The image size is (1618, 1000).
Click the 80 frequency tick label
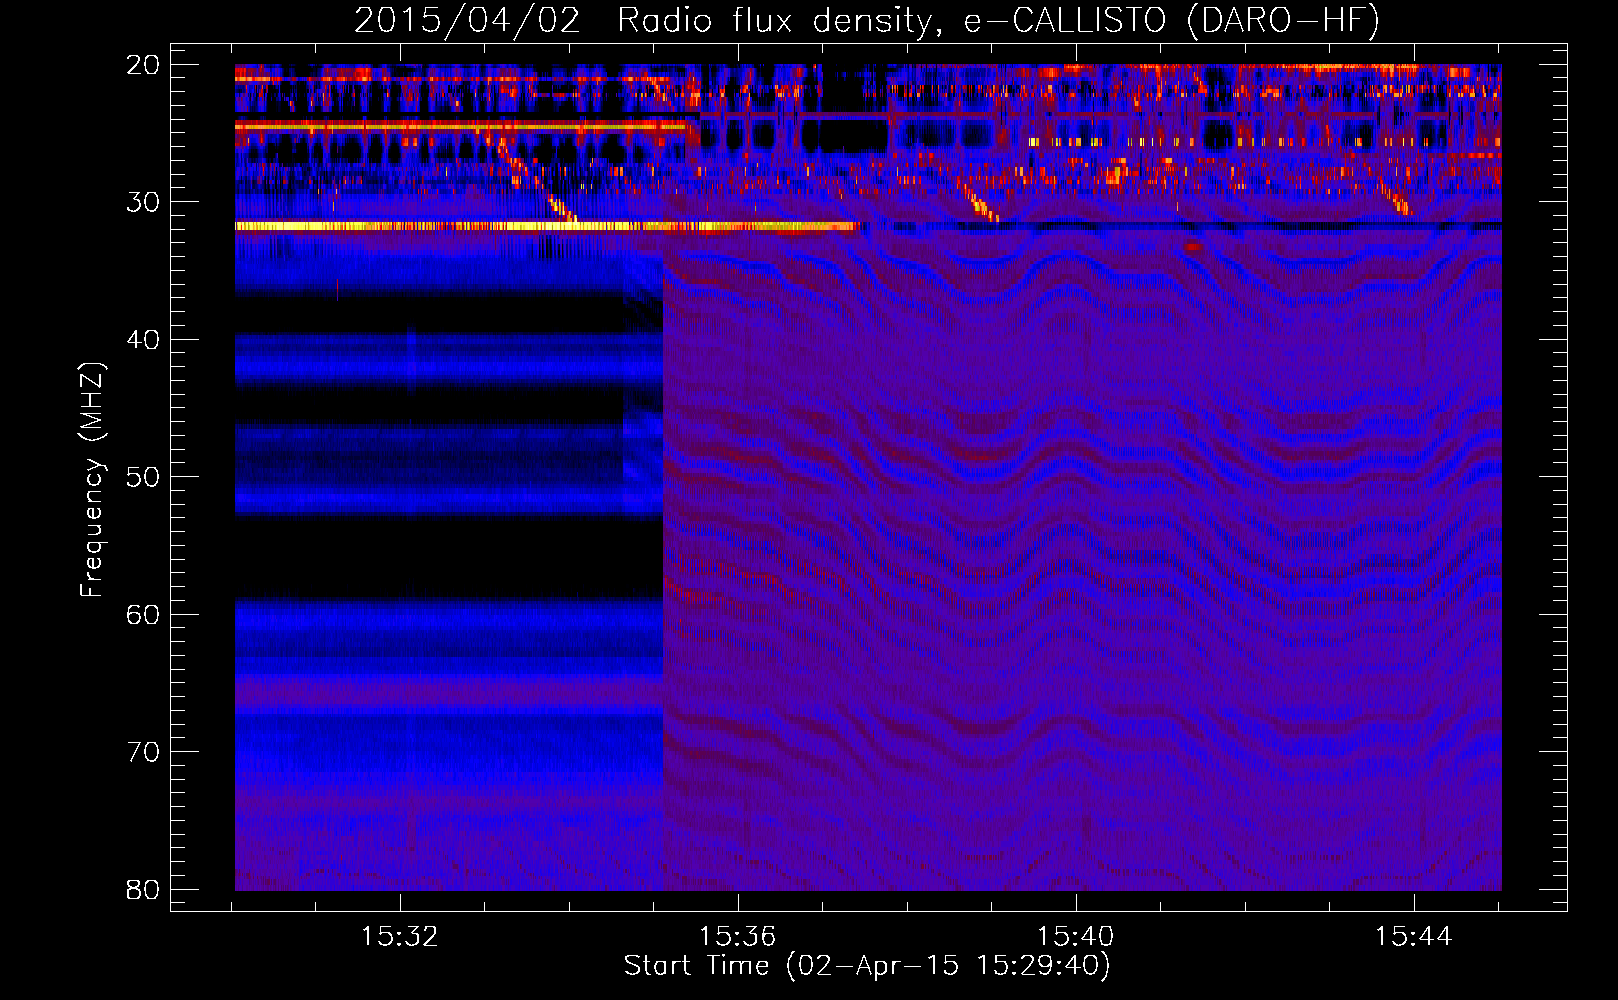(x=144, y=890)
